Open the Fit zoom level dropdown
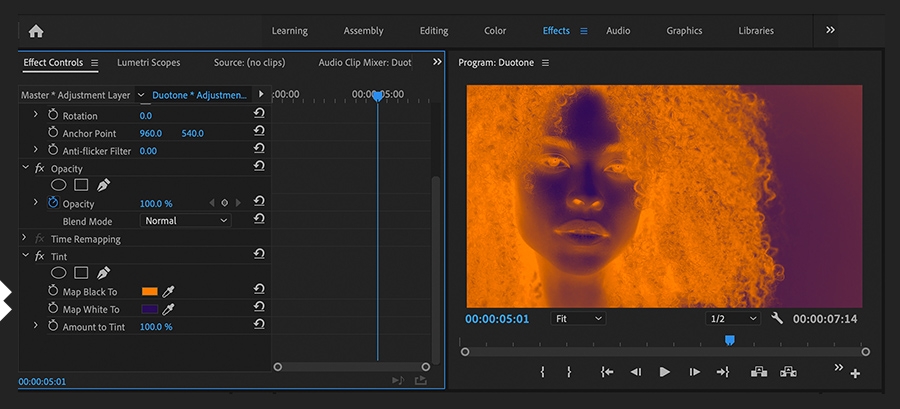 578,318
